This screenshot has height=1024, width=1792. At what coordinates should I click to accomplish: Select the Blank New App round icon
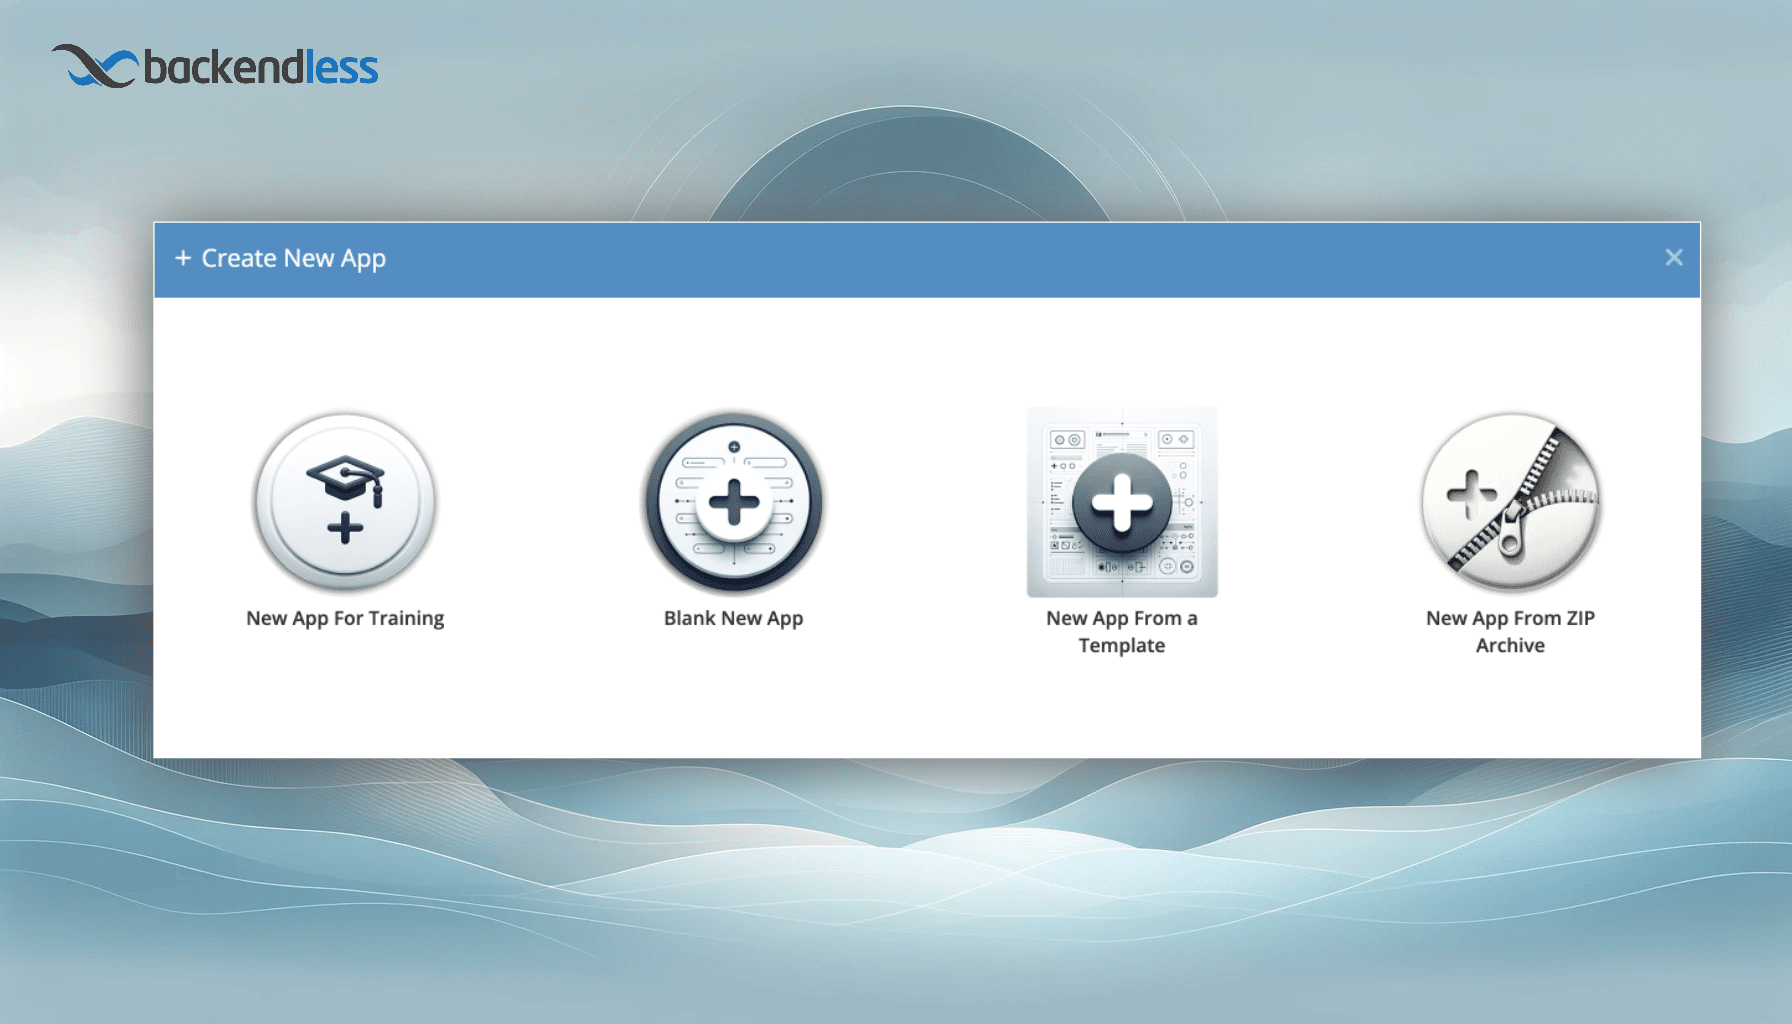click(x=733, y=502)
